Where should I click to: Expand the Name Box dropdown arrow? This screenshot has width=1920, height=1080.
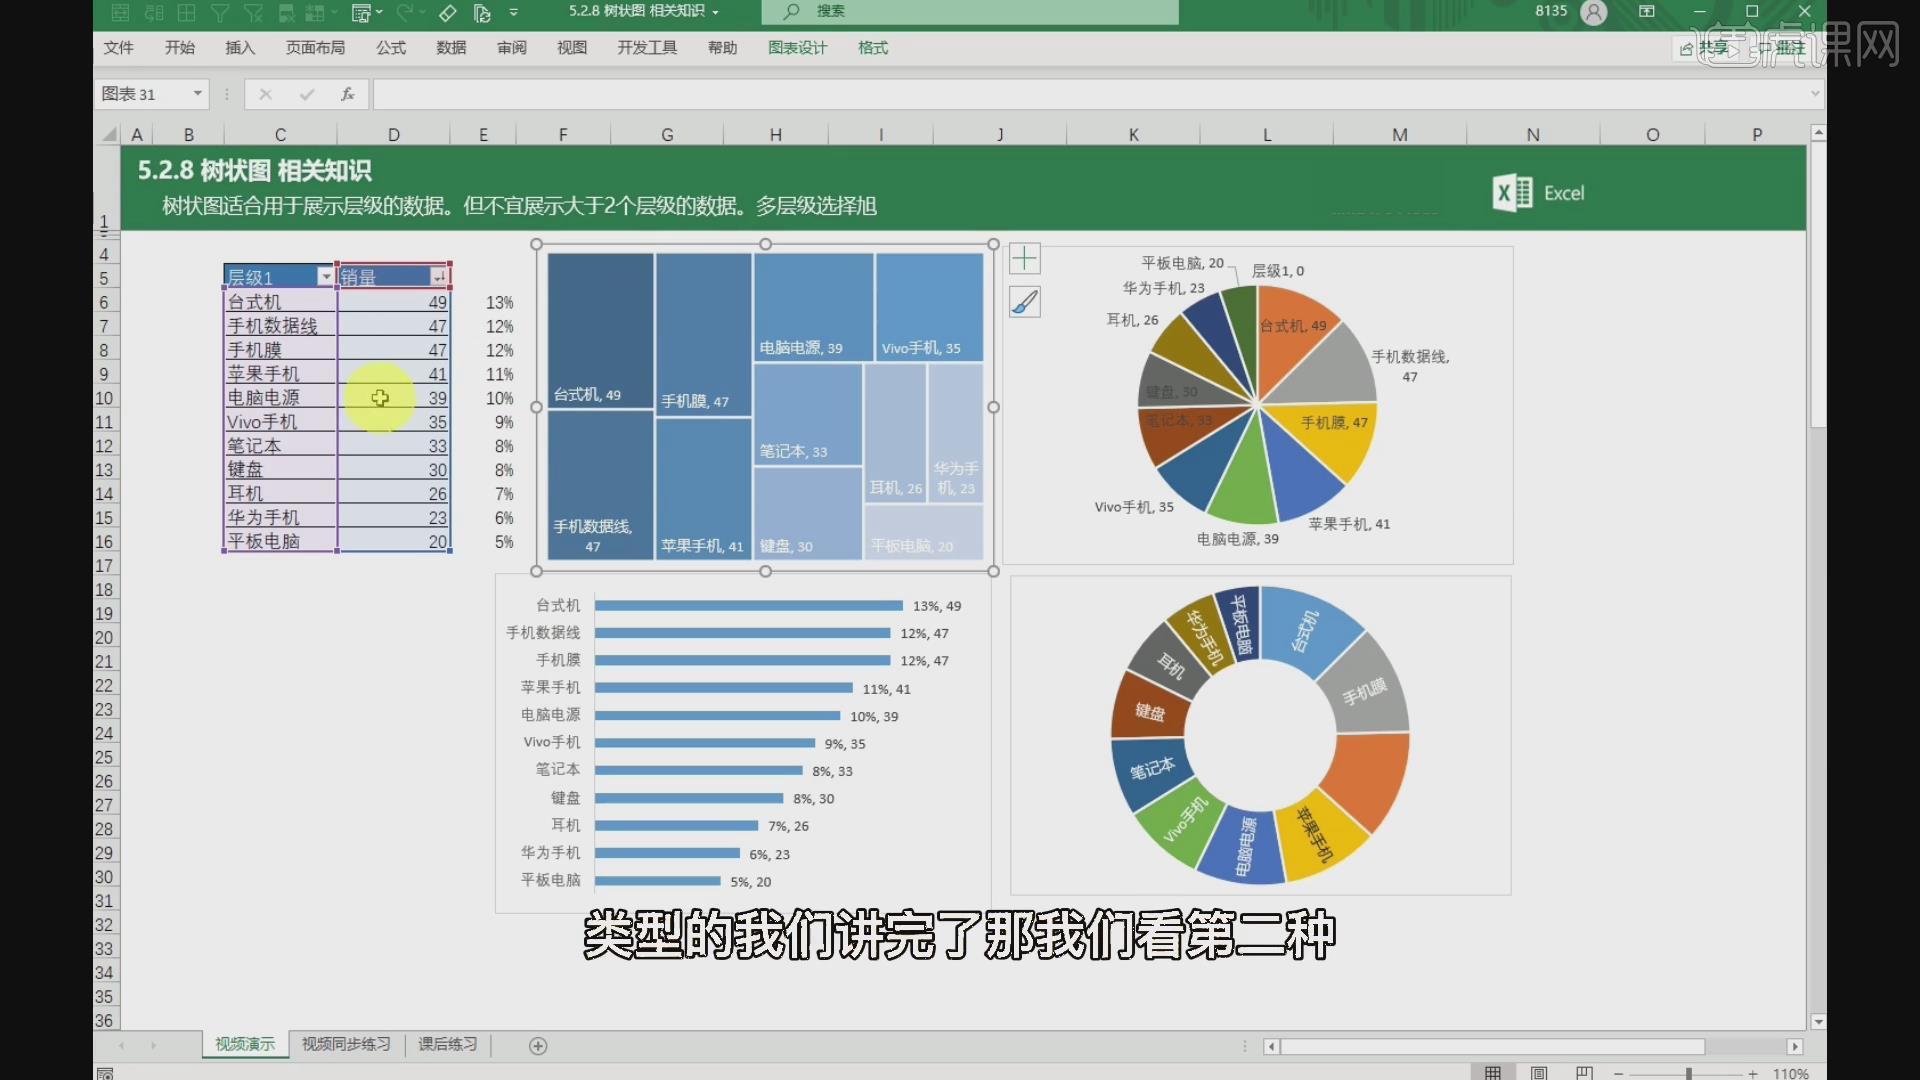[x=198, y=94]
